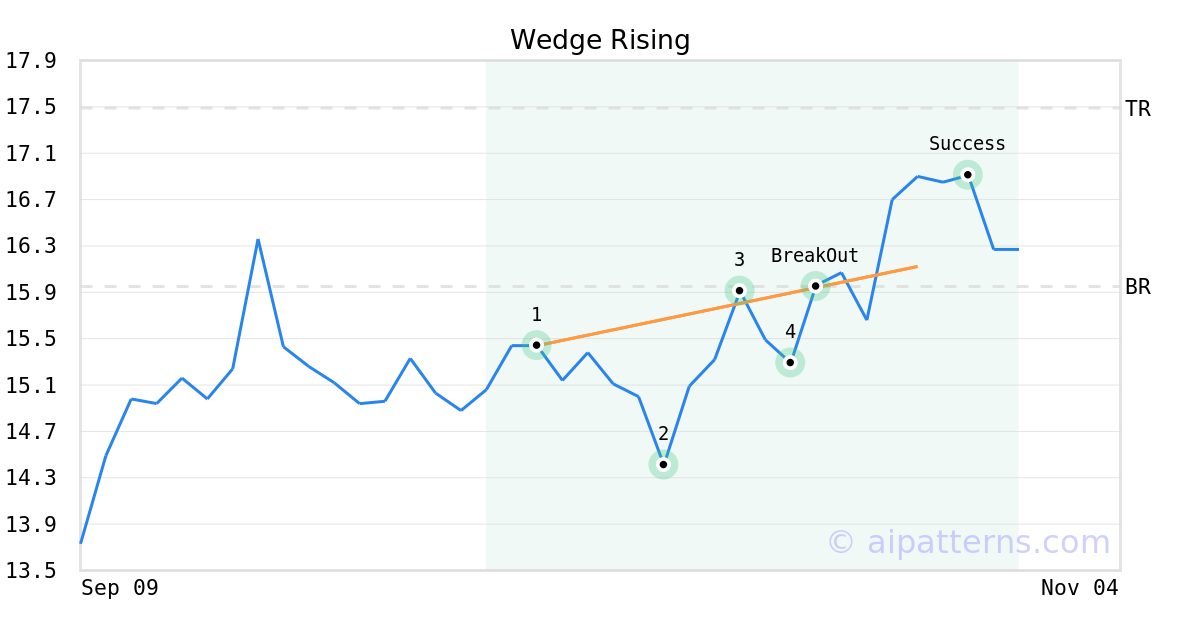The height and width of the screenshot is (630, 1200).
Task: Click the 16.3 y-axis value label
Action: (30, 247)
